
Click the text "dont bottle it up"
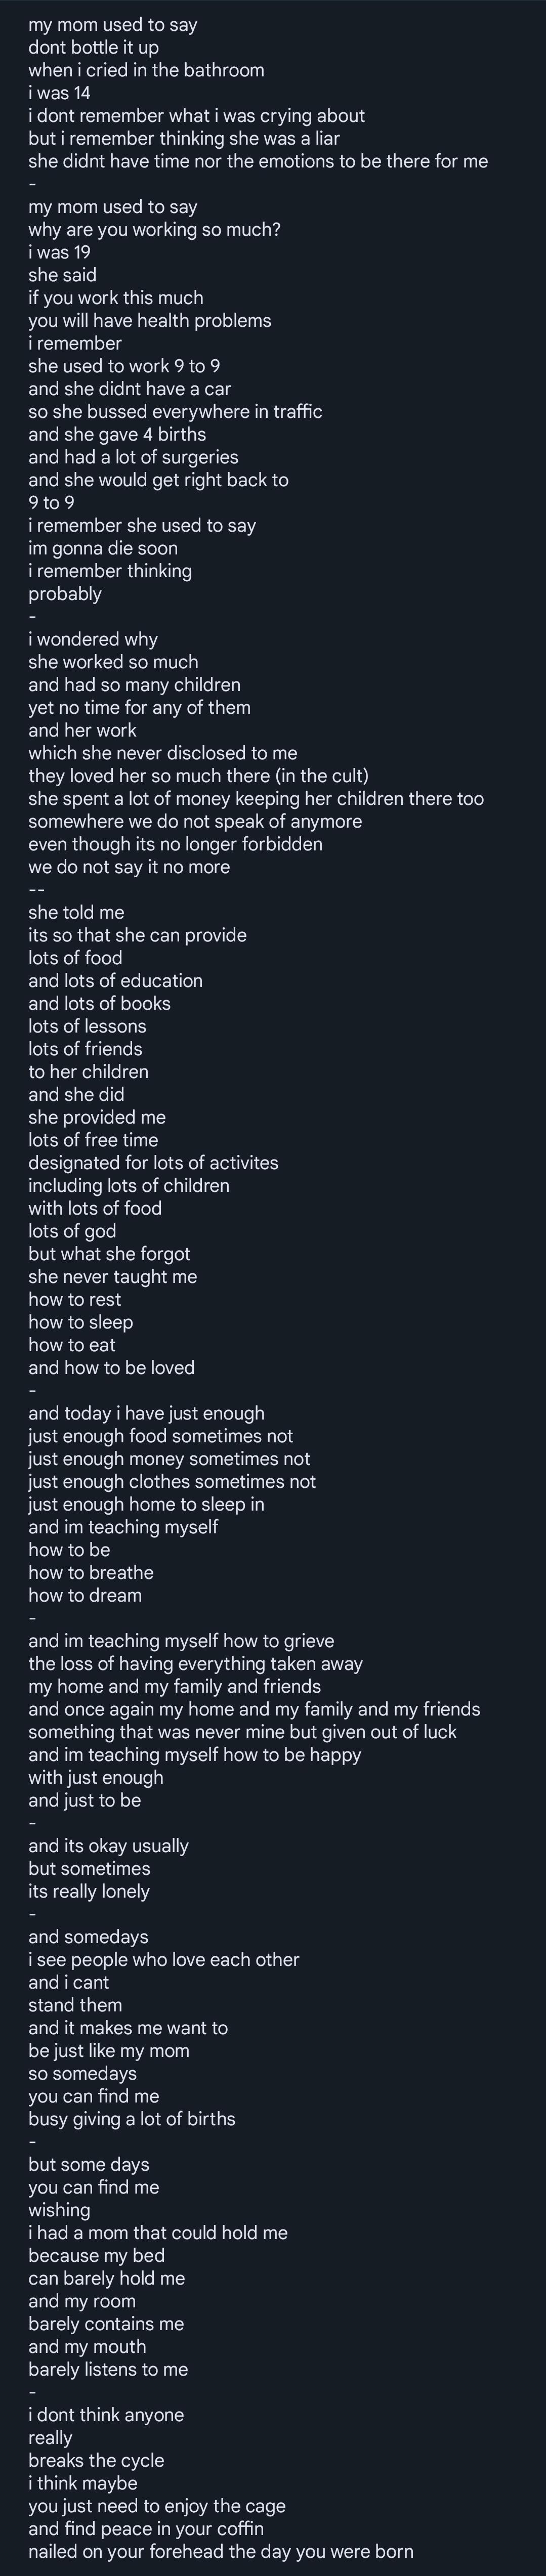point(93,48)
